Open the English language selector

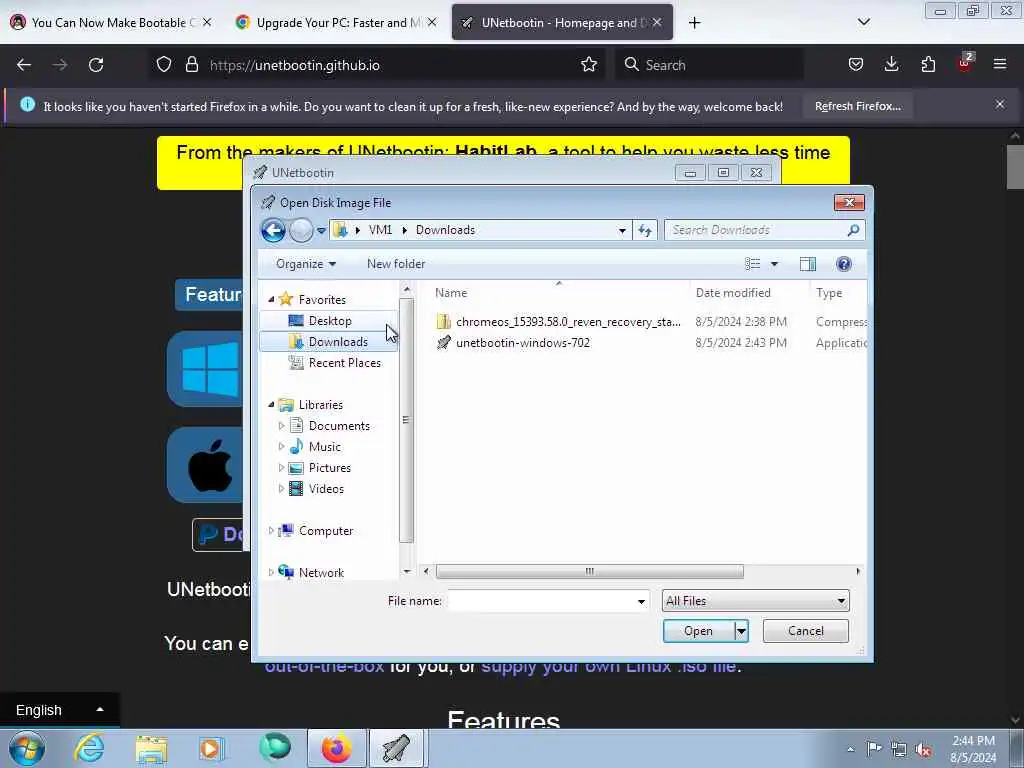pyautogui.click(x=59, y=710)
